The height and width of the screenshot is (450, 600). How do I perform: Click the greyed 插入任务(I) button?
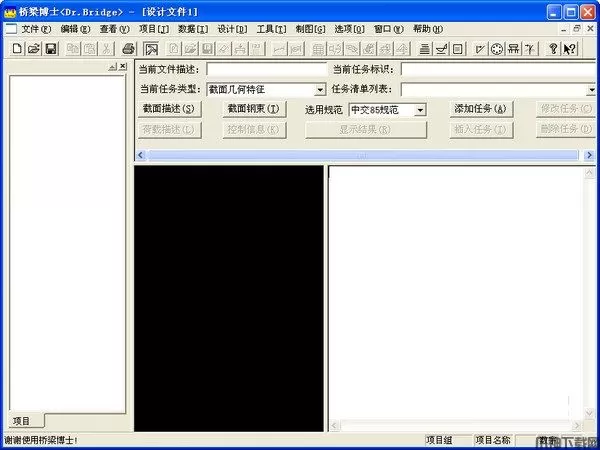coord(481,130)
